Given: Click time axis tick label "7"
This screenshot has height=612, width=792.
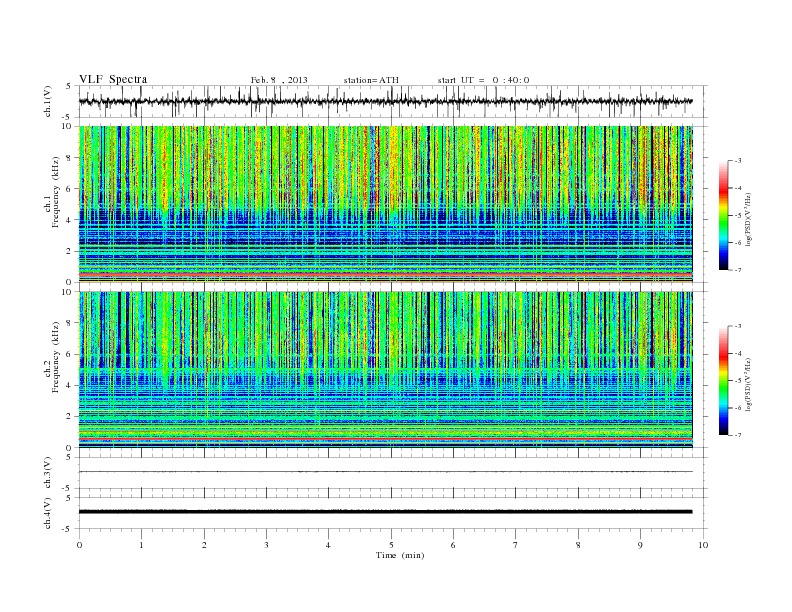Looking at the screenshot, I should (516, 545).
